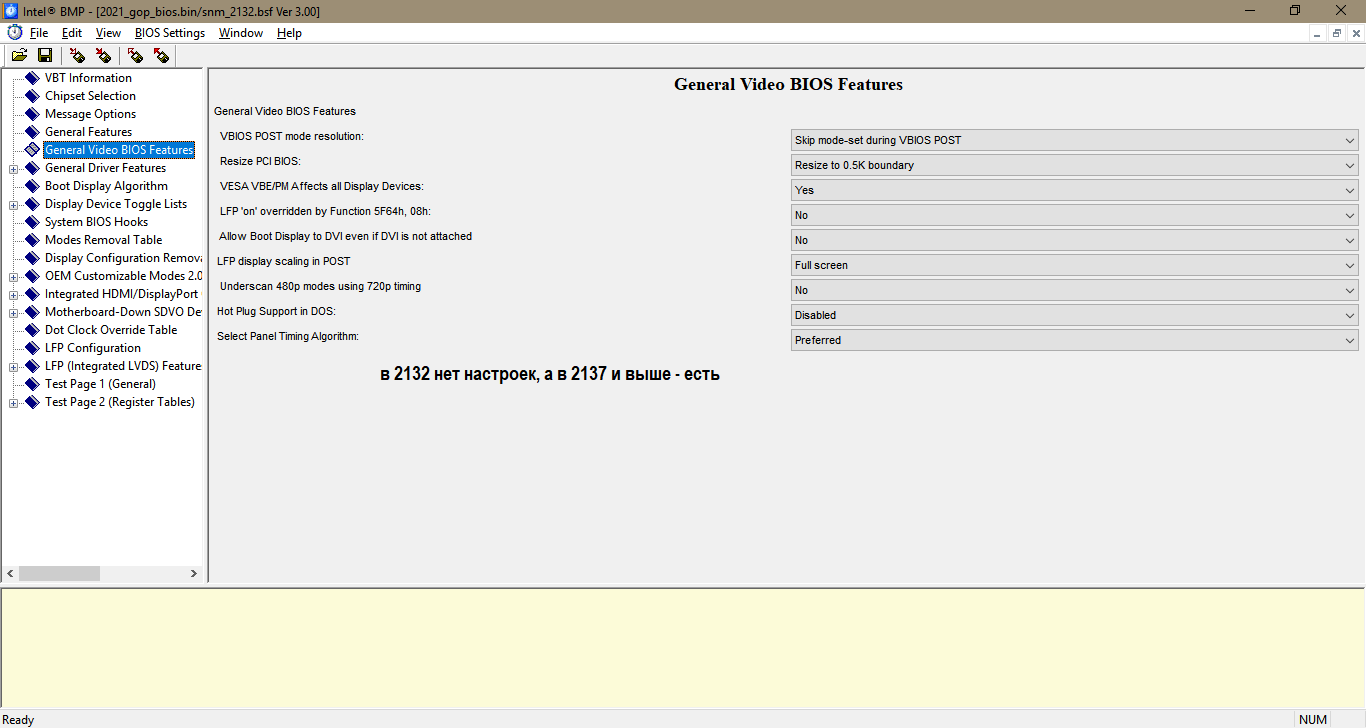This screenshot has width=1366, height=728.
Task: Select the General Driver Features label
Action: click(105, 168)
